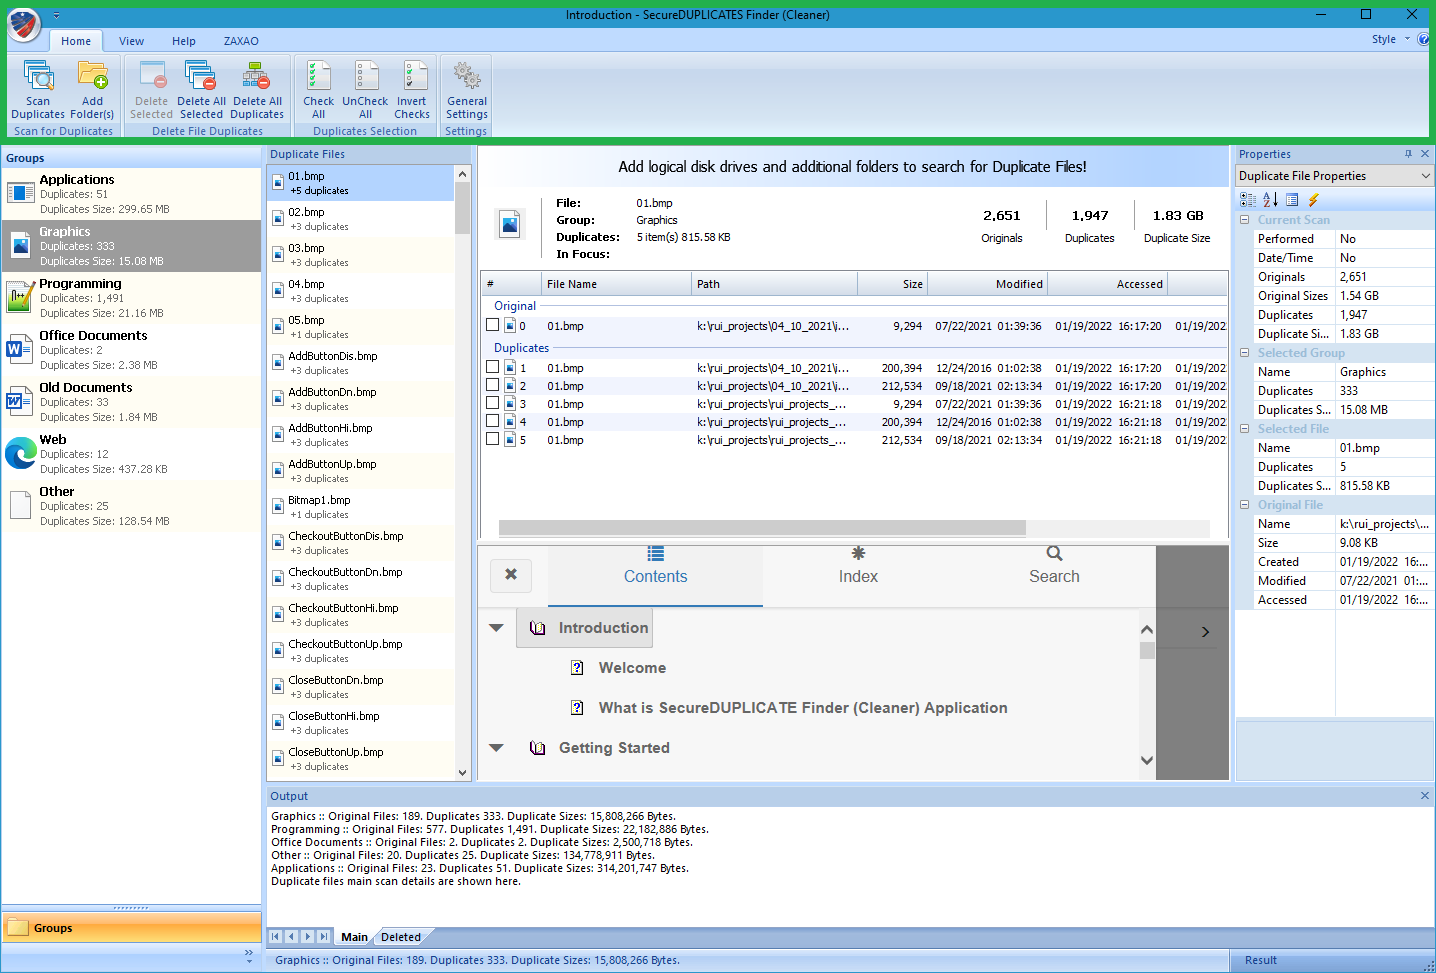
Task: Click the Check All ribbon icon
Action: point(318,90)
